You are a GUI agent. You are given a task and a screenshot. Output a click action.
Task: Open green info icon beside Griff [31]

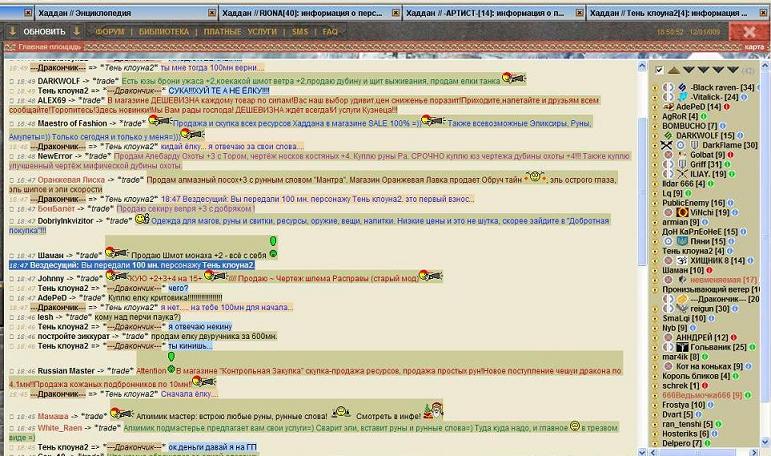click(x=727, y=164)
